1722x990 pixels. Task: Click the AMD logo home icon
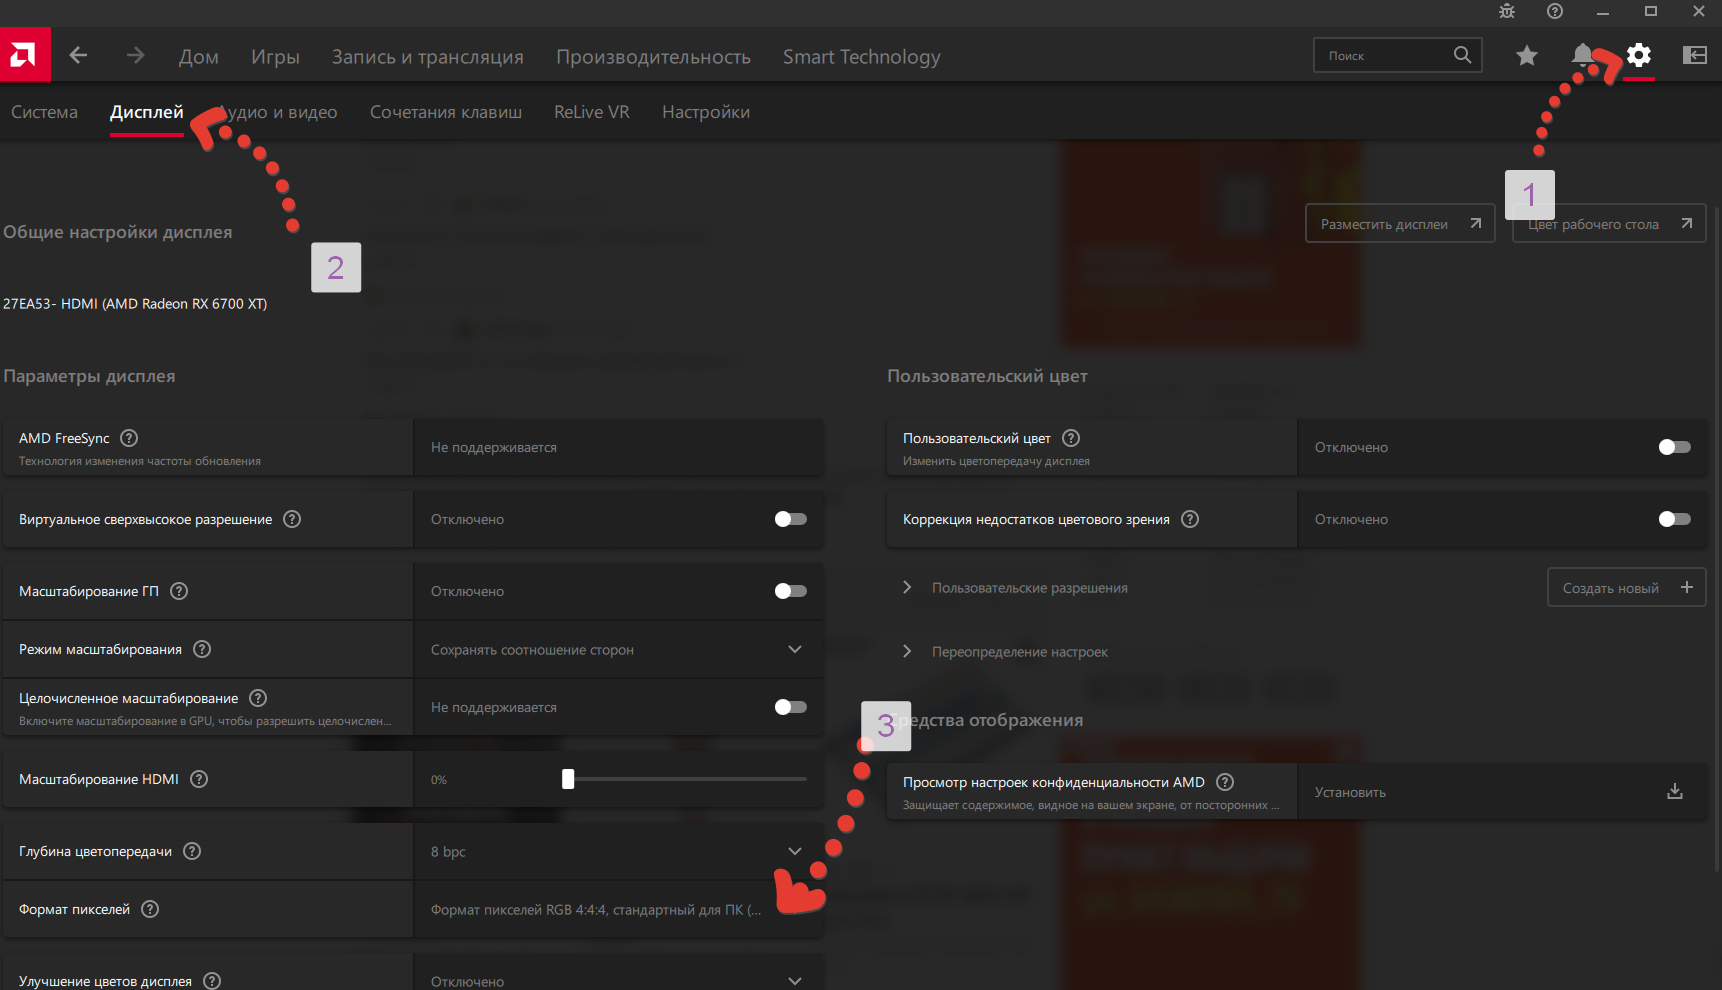24,55
